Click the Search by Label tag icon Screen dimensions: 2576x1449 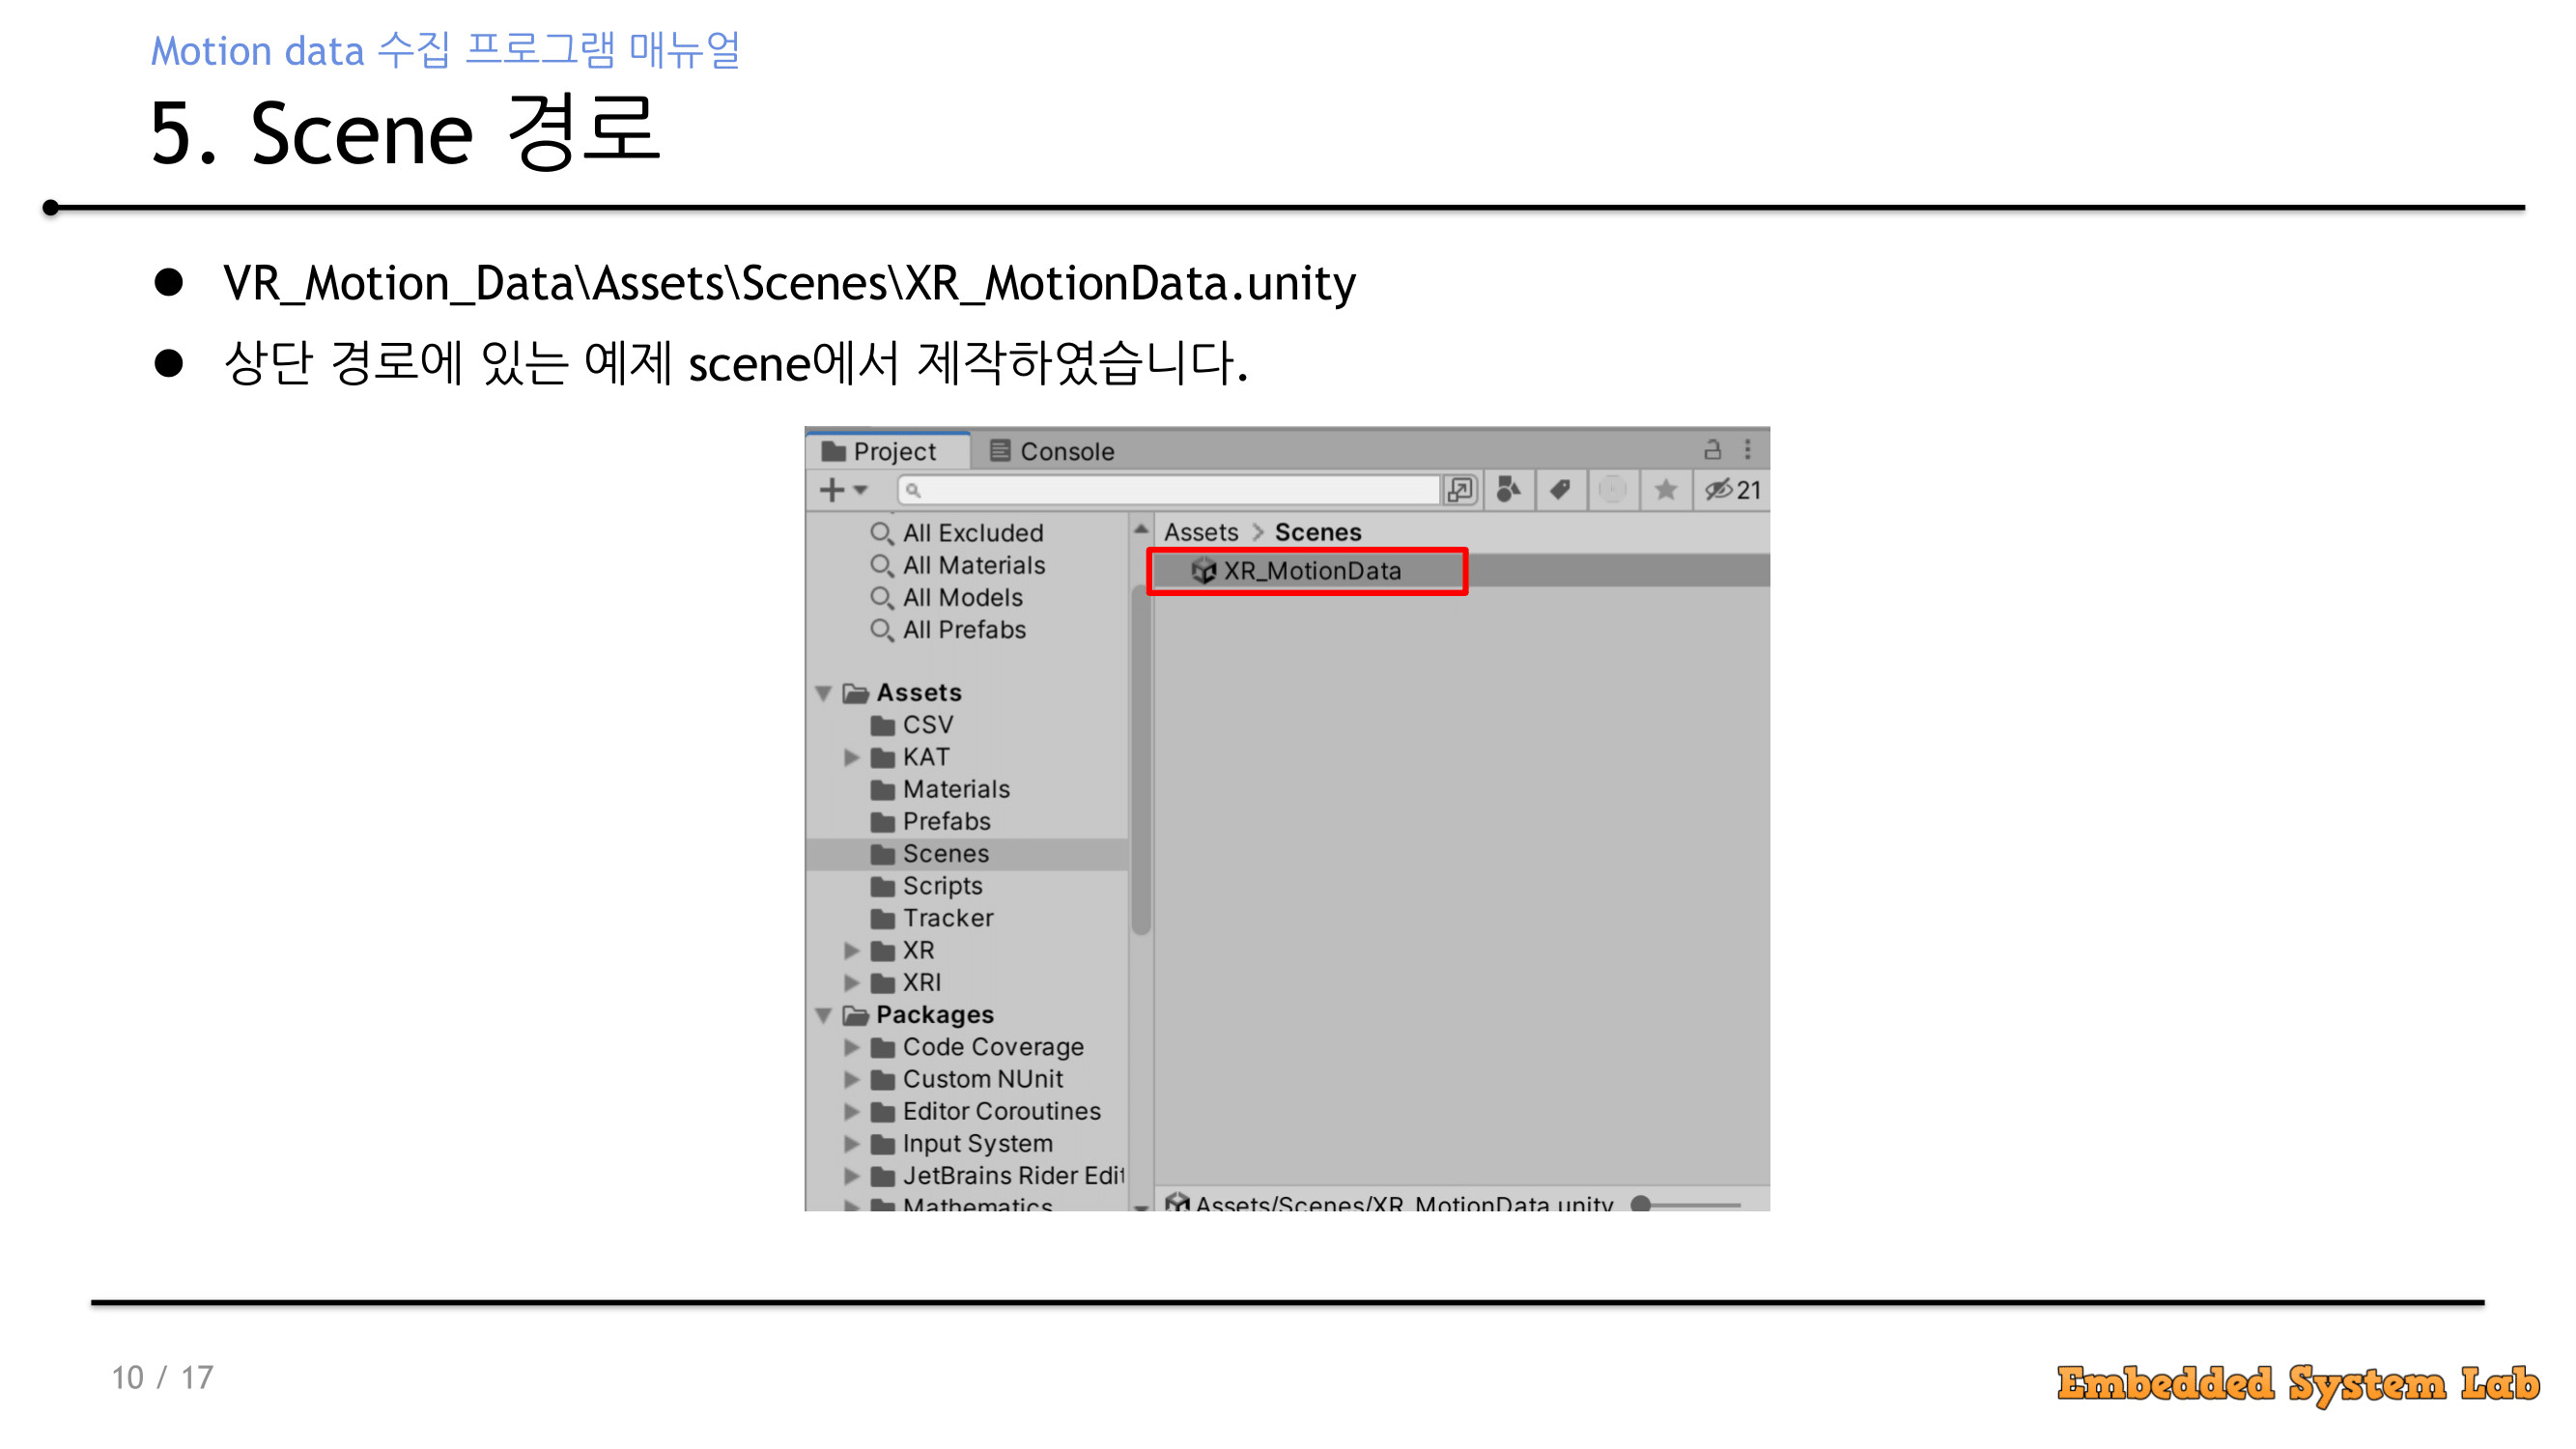1559,490
